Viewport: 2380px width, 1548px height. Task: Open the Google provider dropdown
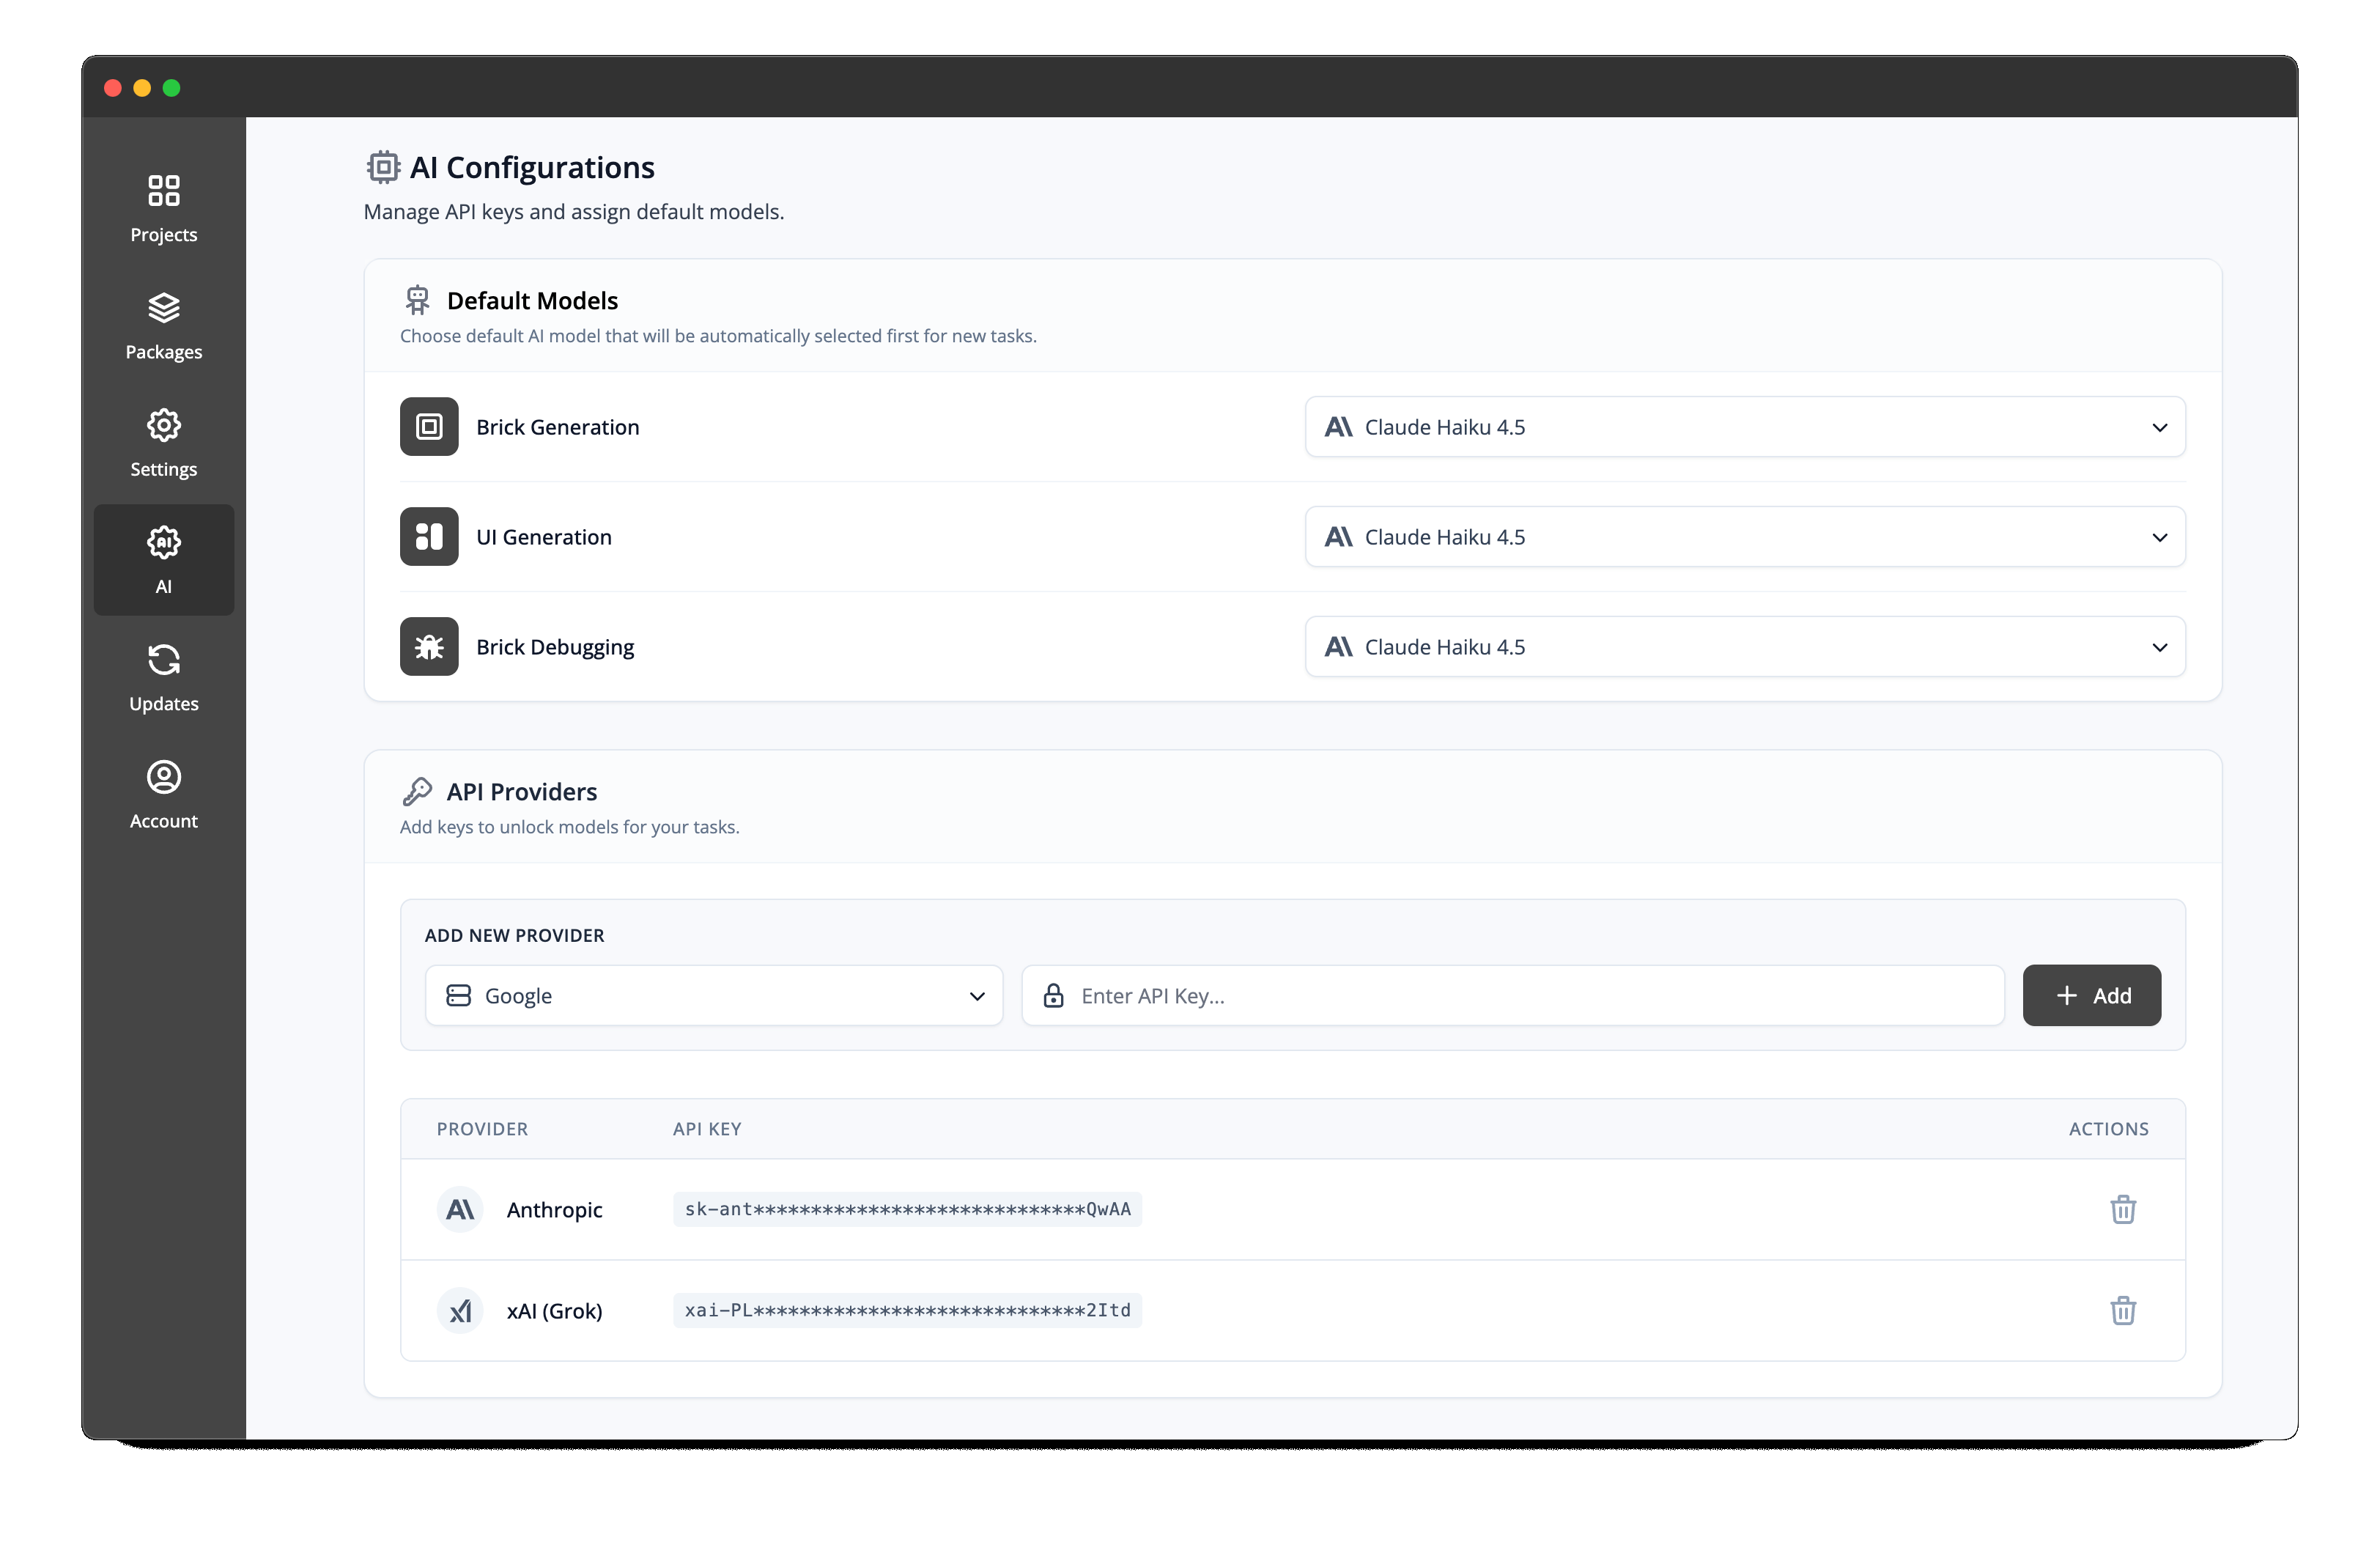(x=714, y=995)
